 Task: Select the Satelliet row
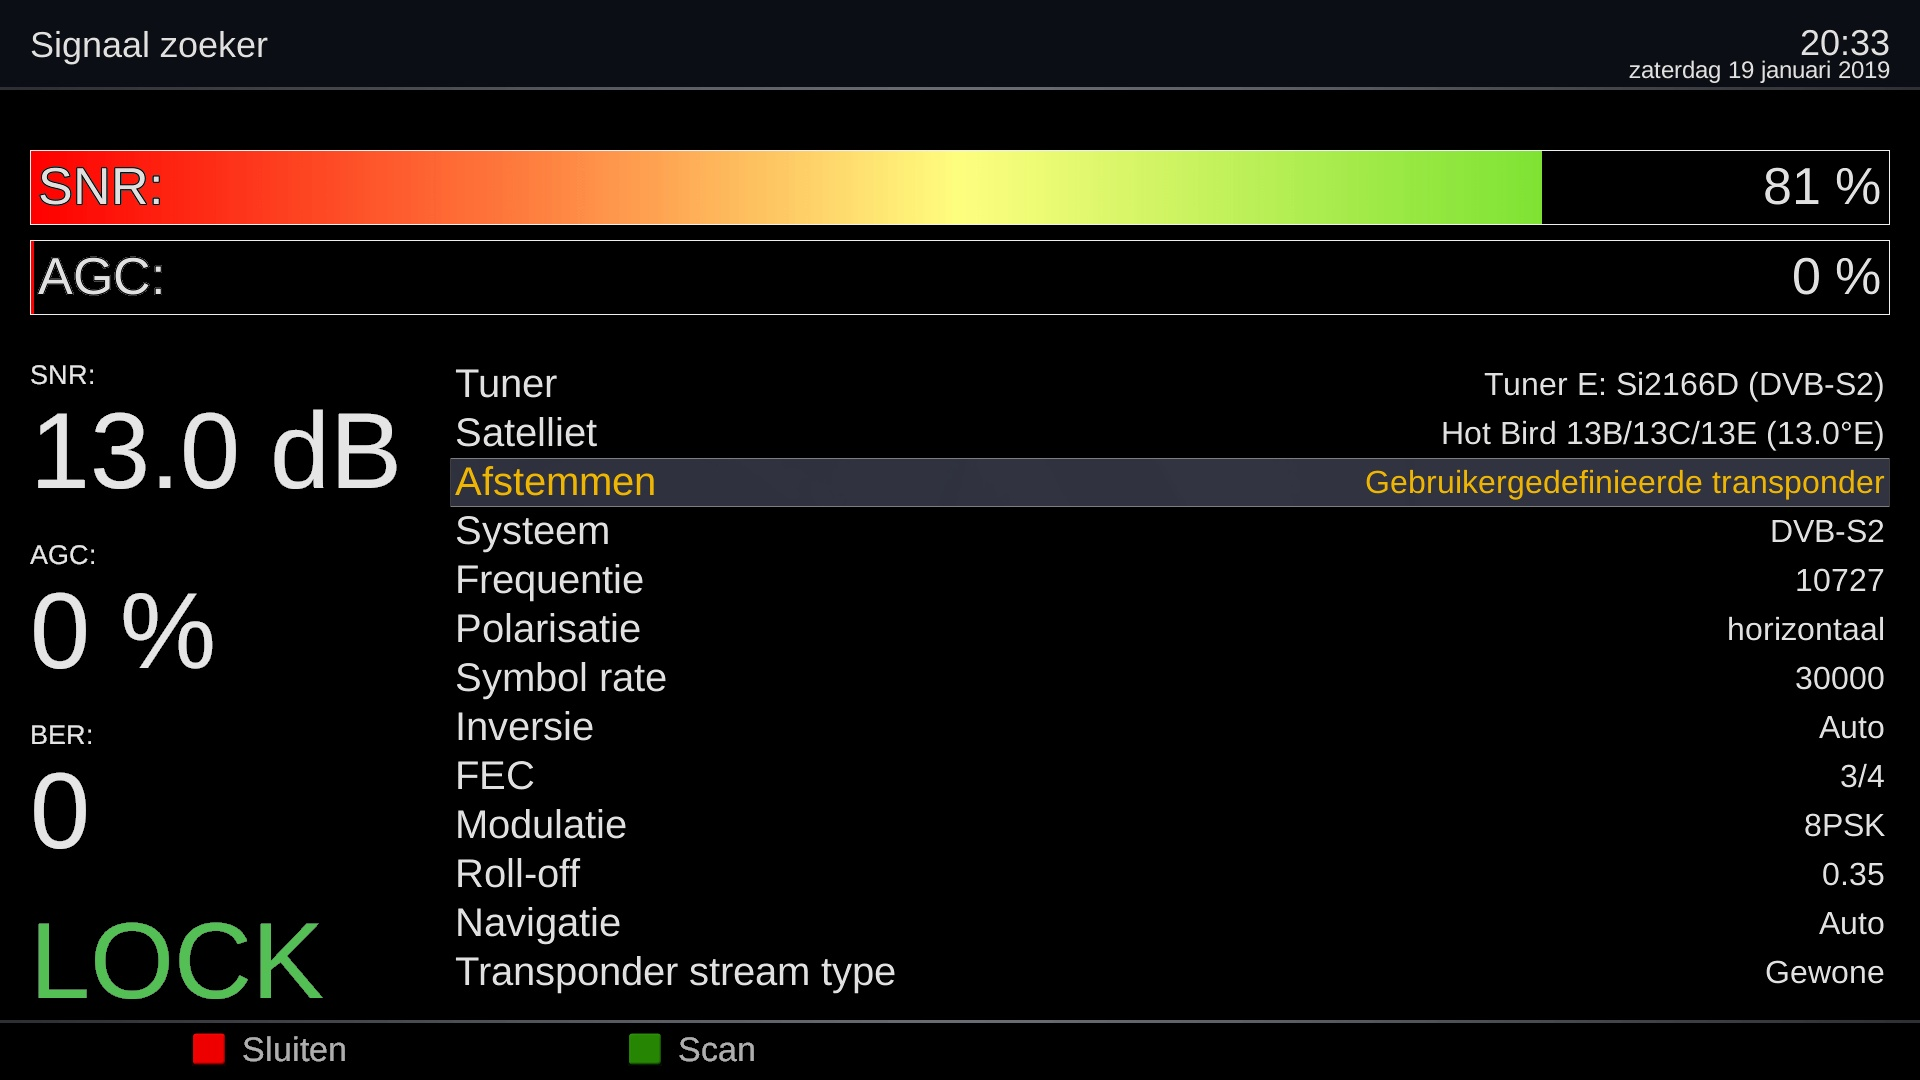[x=1168, y=433]
